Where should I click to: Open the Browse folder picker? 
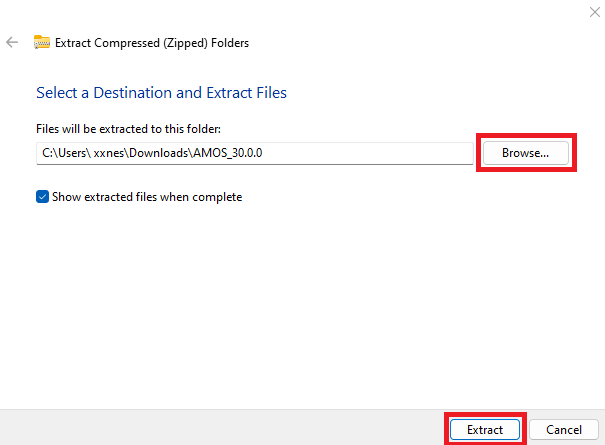click(526, 153)
